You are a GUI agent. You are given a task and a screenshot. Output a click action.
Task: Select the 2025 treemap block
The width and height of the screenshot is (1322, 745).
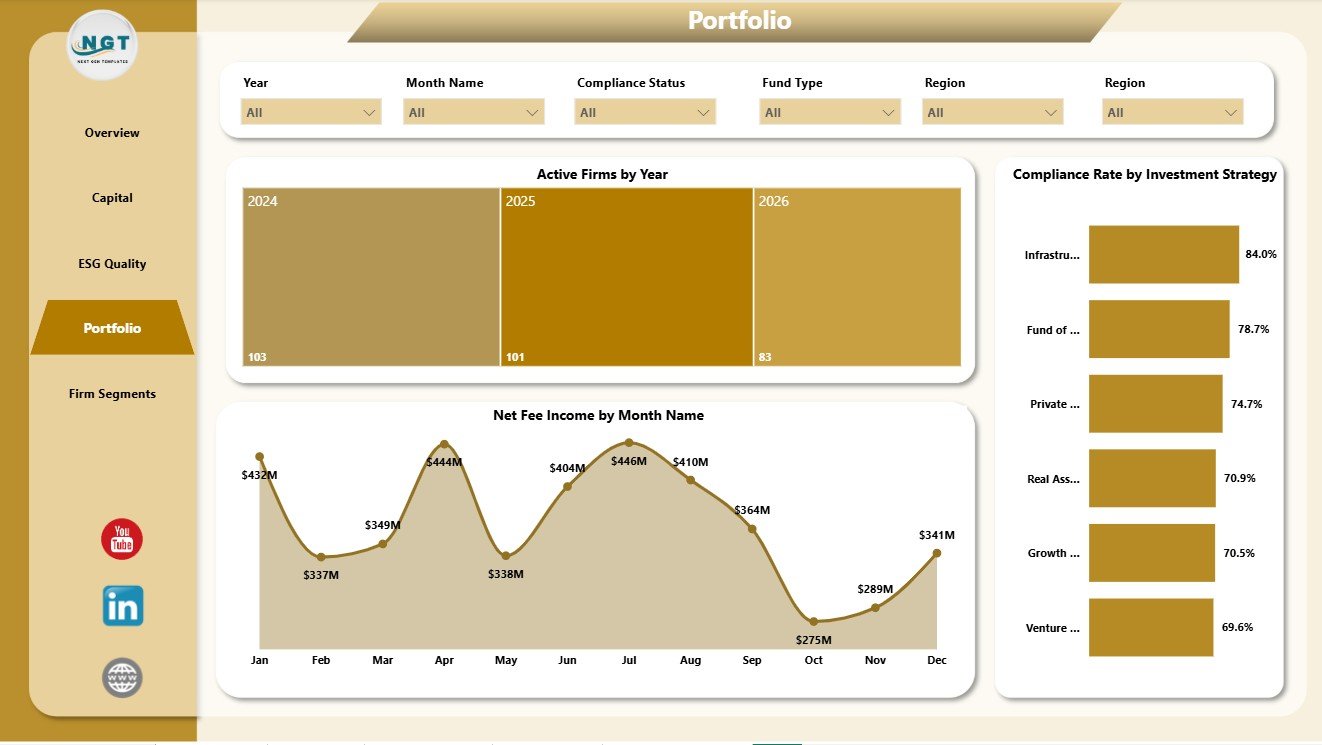tap(627, 277)
